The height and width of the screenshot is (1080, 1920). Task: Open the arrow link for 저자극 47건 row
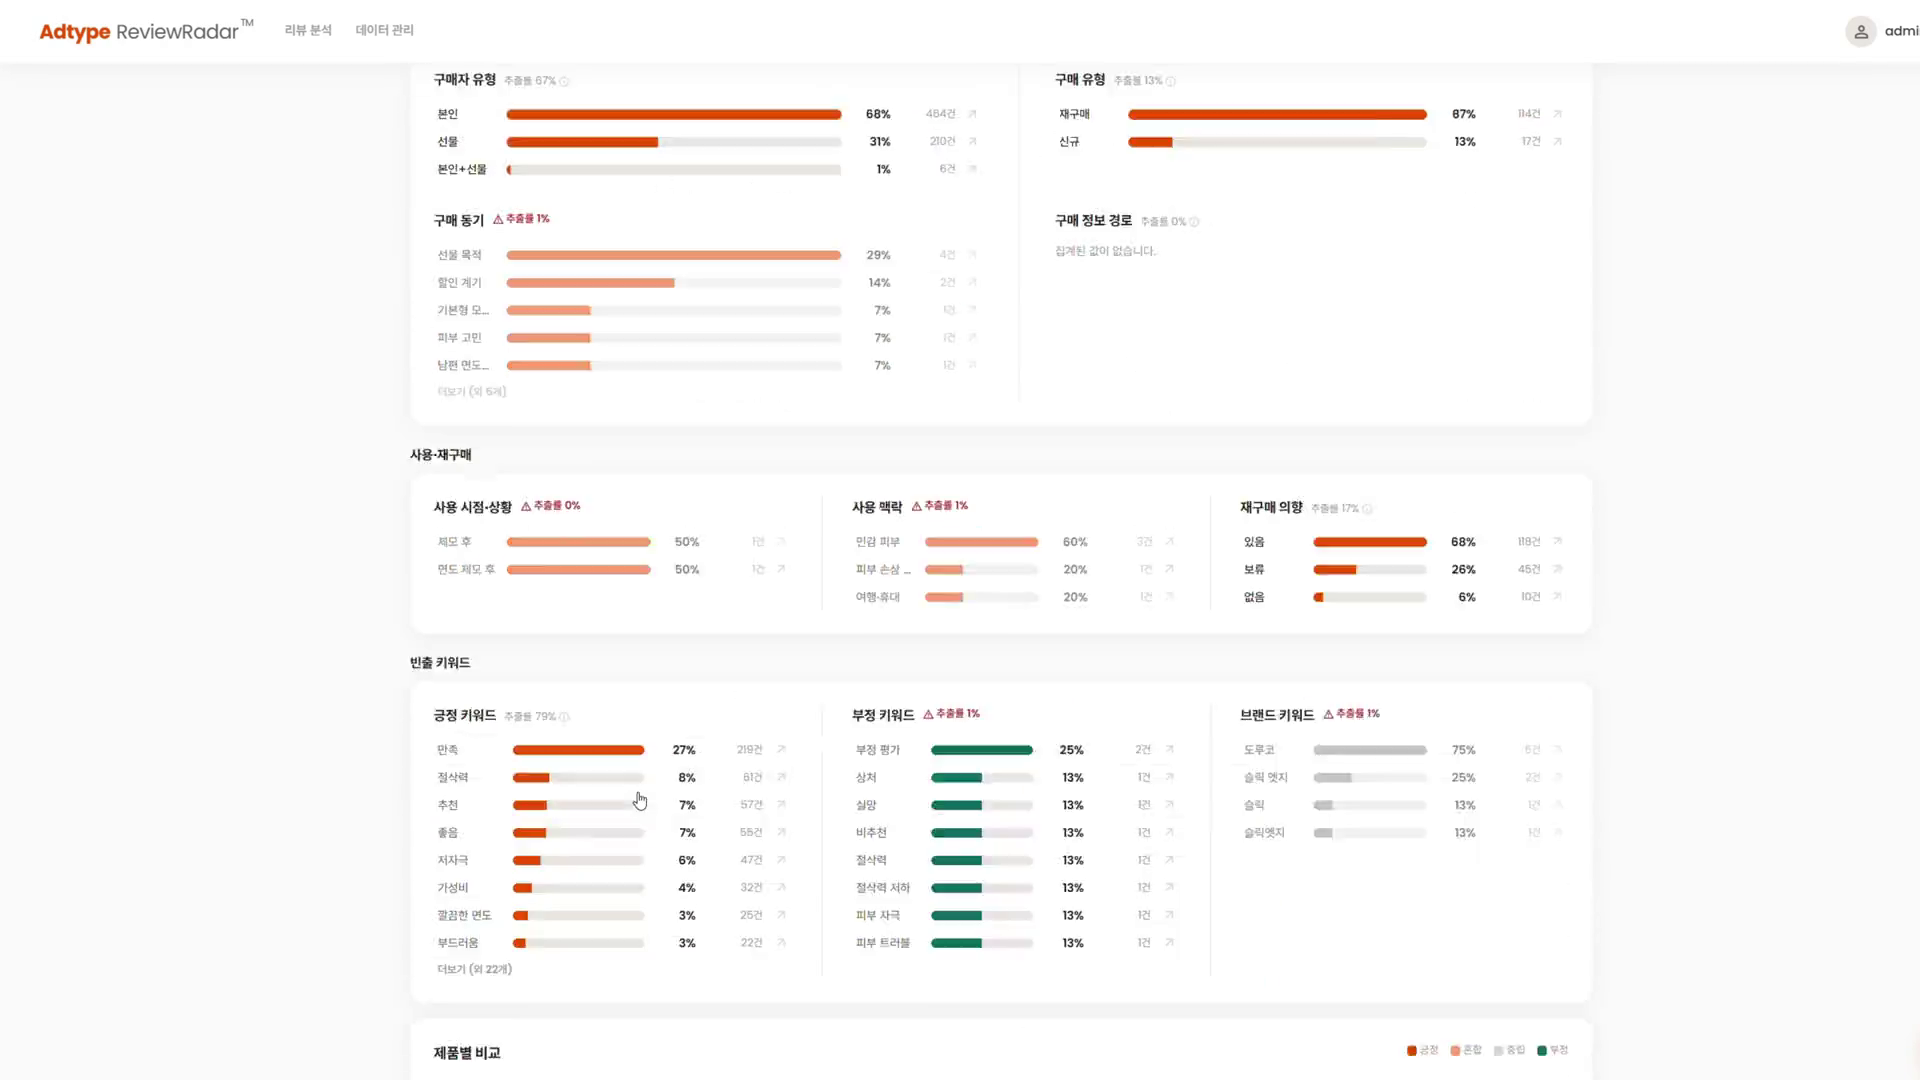click(781, 860)
